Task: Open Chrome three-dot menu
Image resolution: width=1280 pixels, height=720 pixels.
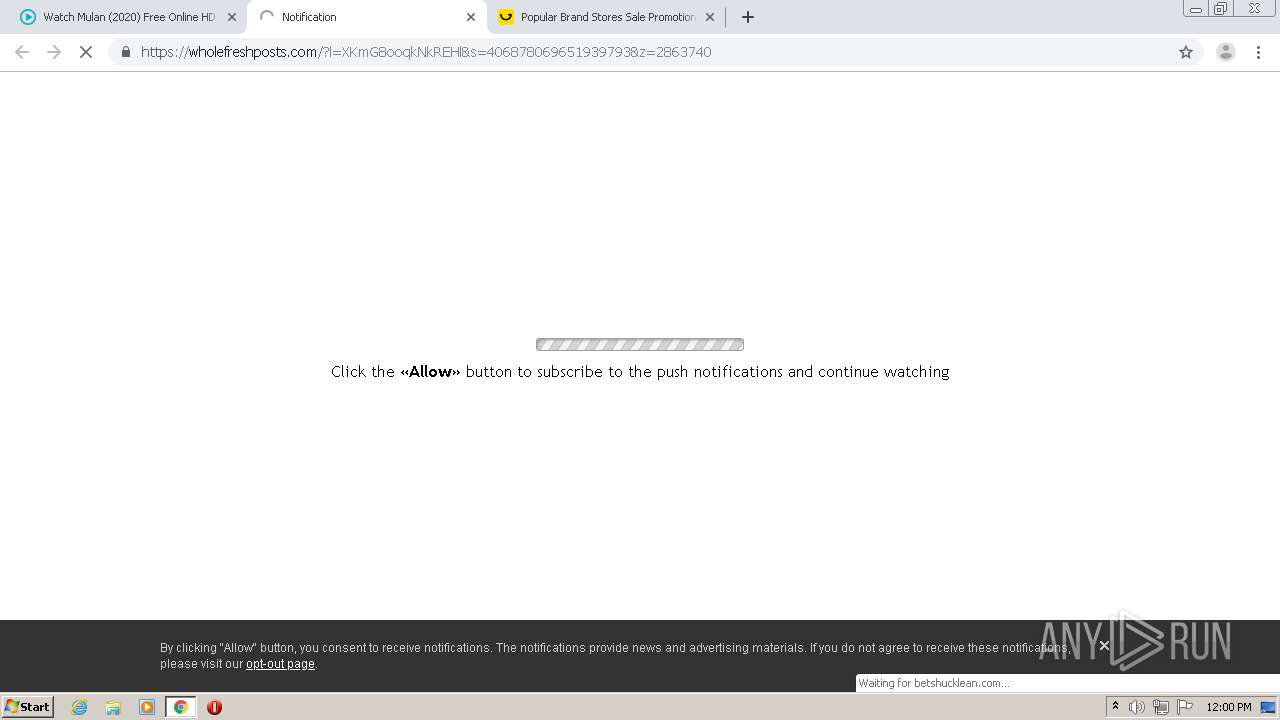Action: point(1258,52)
